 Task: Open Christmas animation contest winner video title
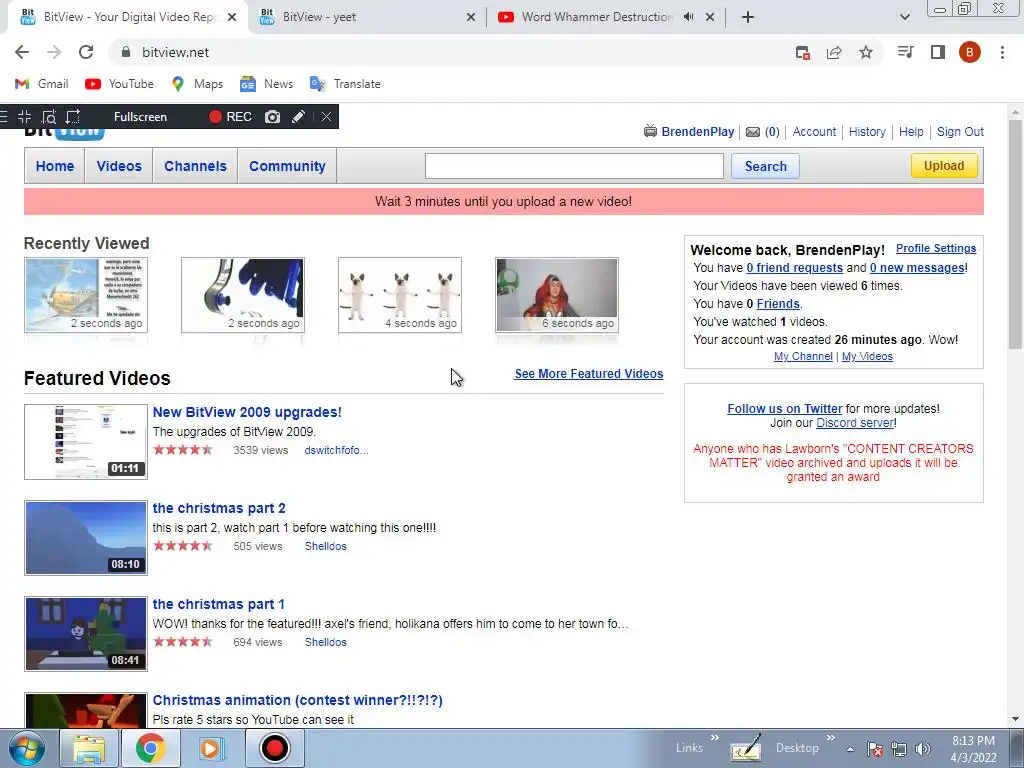tap(297, 700)
